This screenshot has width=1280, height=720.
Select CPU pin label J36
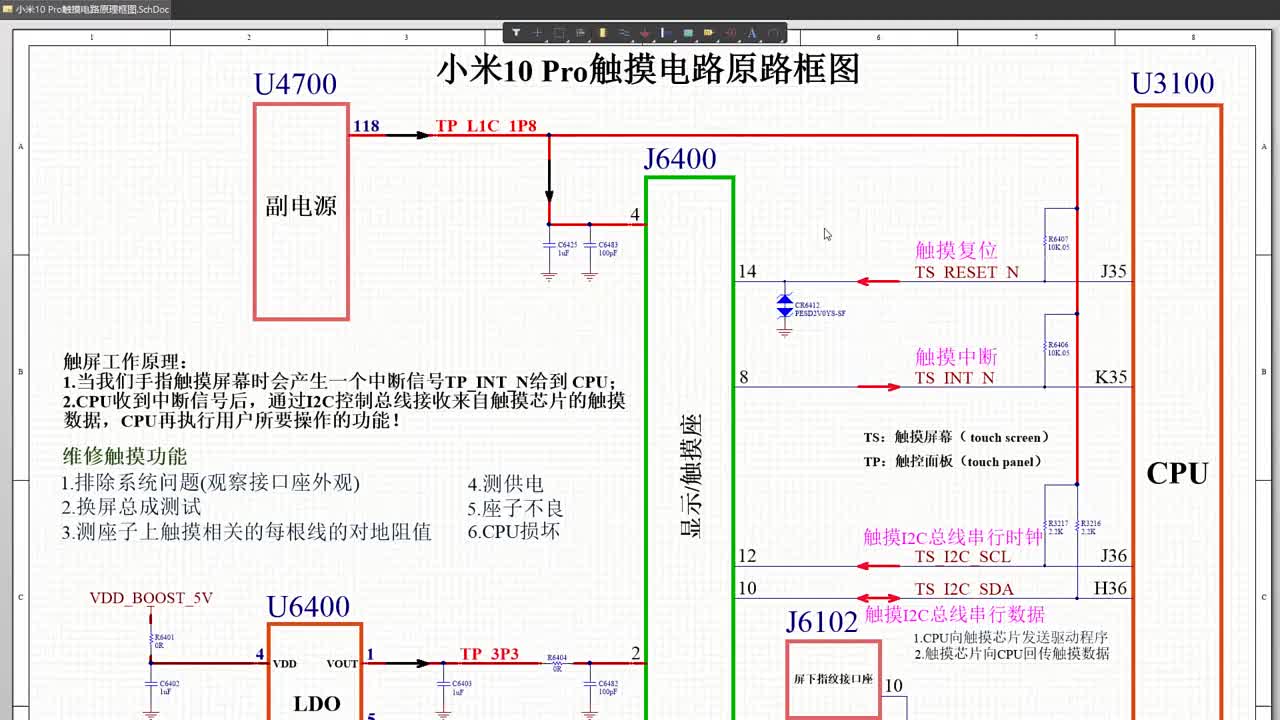[1113, 556]
